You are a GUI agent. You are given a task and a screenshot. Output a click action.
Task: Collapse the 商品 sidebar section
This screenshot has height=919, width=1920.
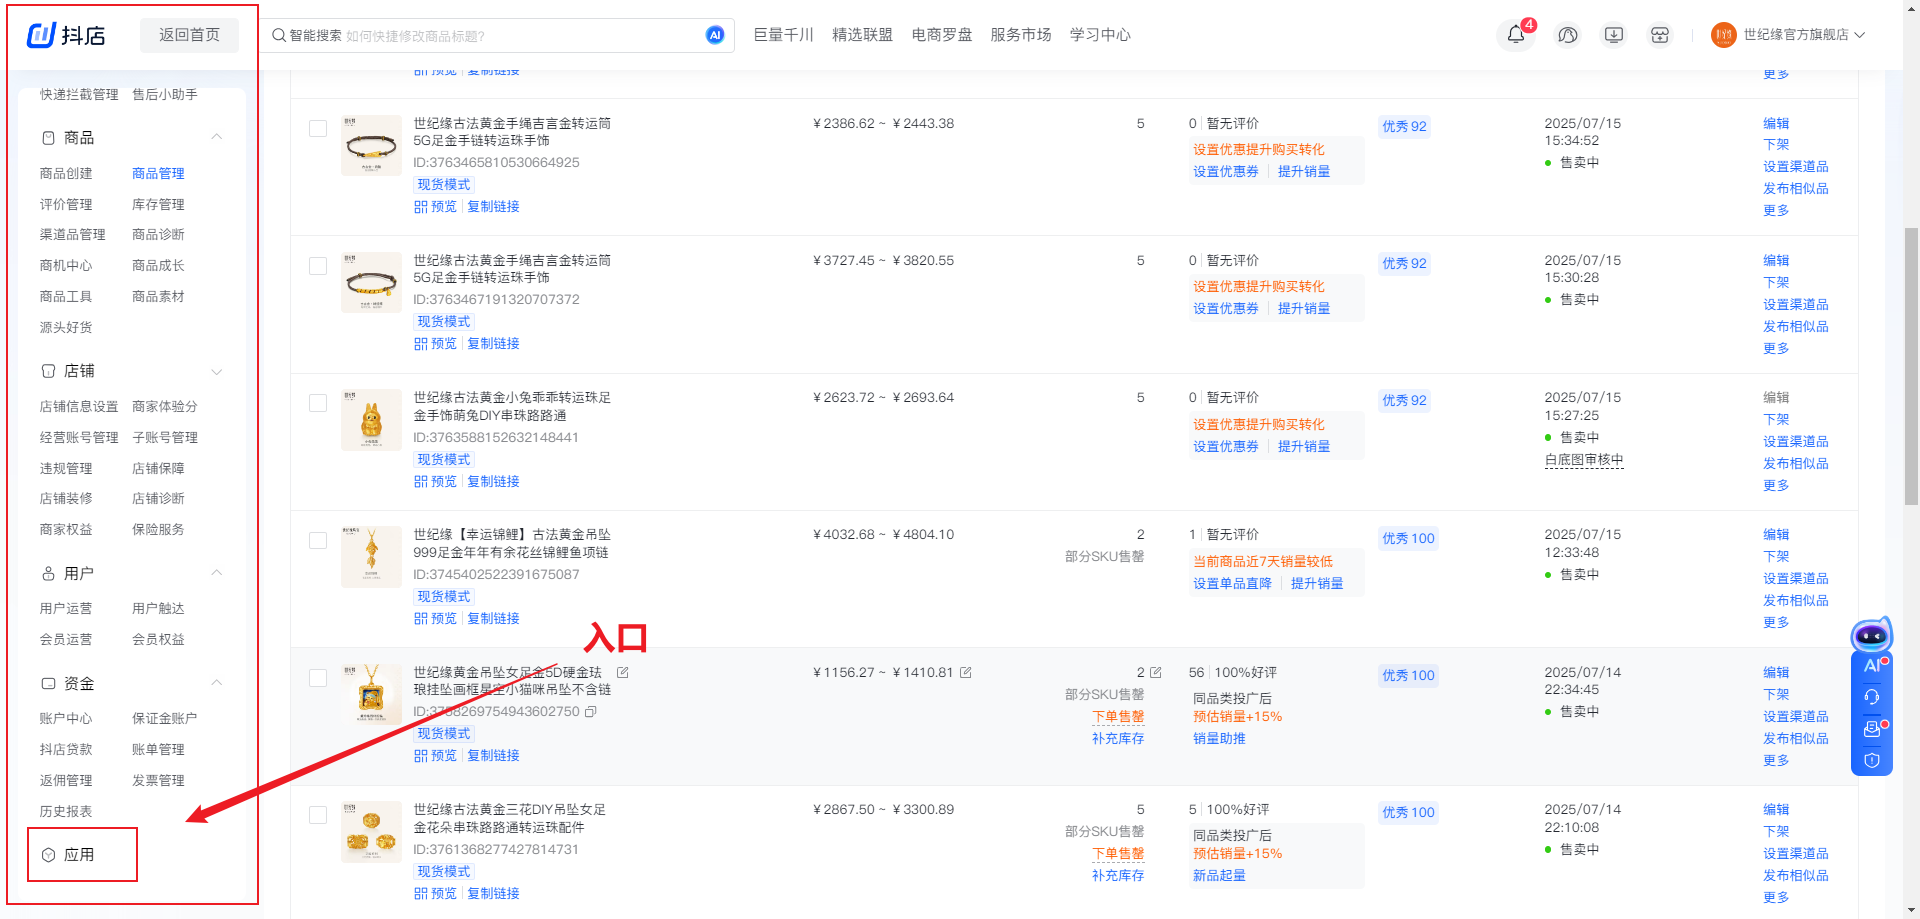(x=216, y=137)
